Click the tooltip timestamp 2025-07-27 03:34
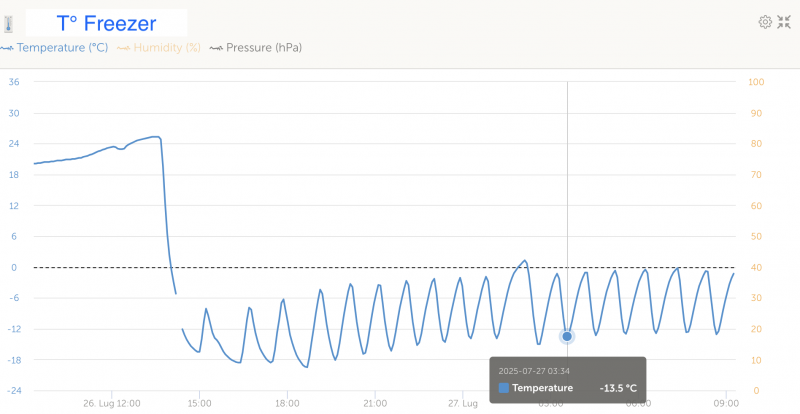The image size is (800, 414). 534,371
